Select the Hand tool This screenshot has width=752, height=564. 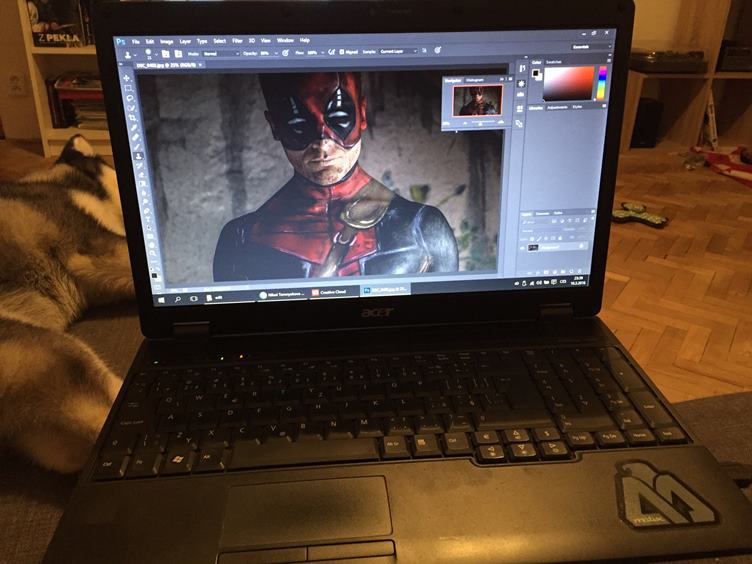click(152, 246)
